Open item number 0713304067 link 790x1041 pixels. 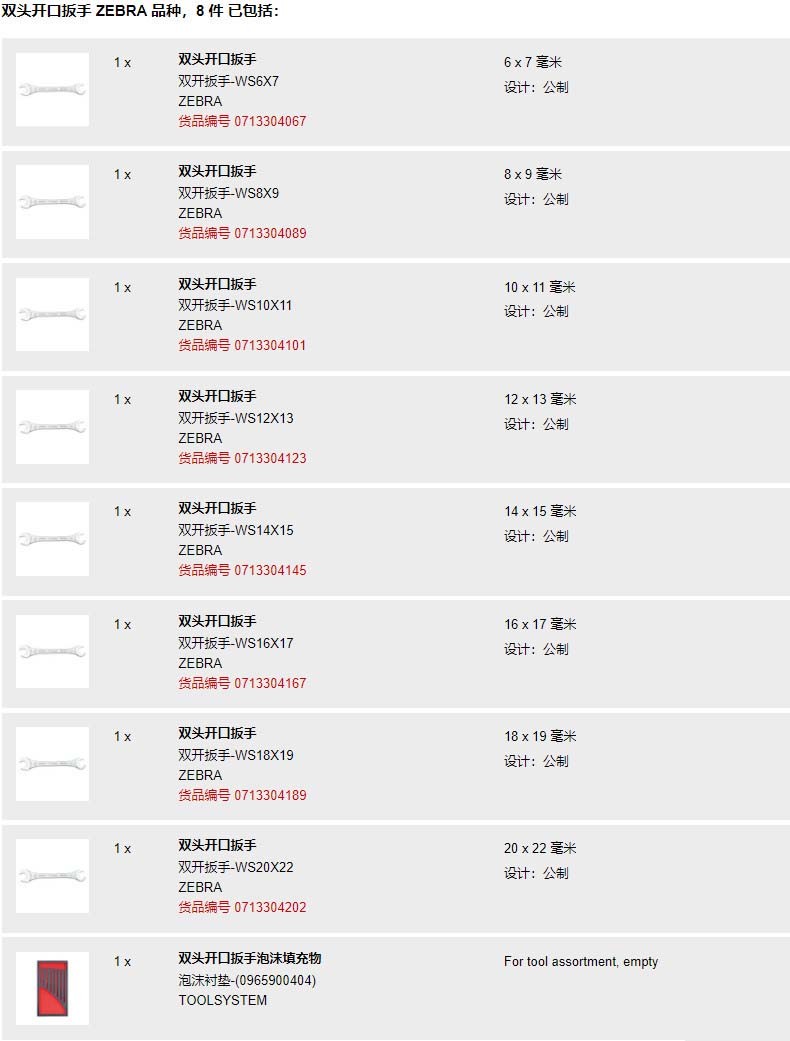[242, 121]
